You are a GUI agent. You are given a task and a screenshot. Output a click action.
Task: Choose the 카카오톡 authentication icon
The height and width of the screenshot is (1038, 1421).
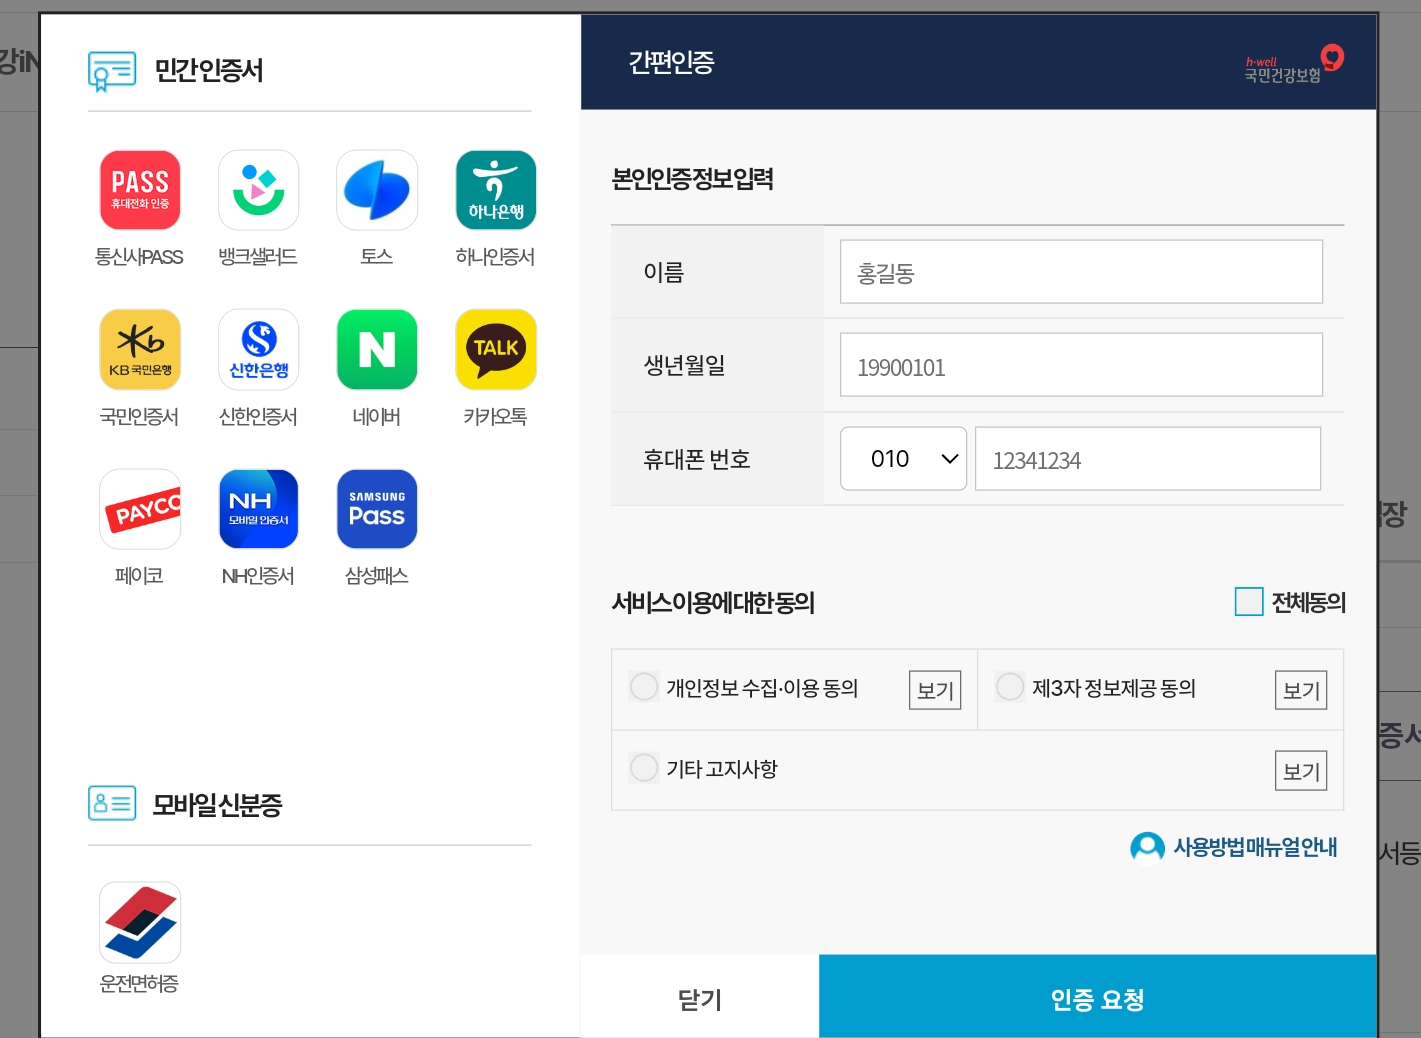[496, 349]
